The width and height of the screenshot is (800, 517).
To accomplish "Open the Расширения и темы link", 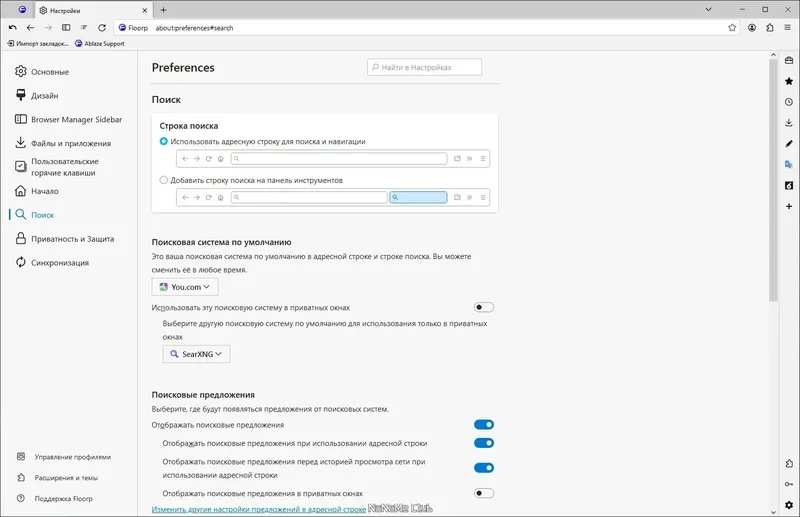I will click(65, 477).
